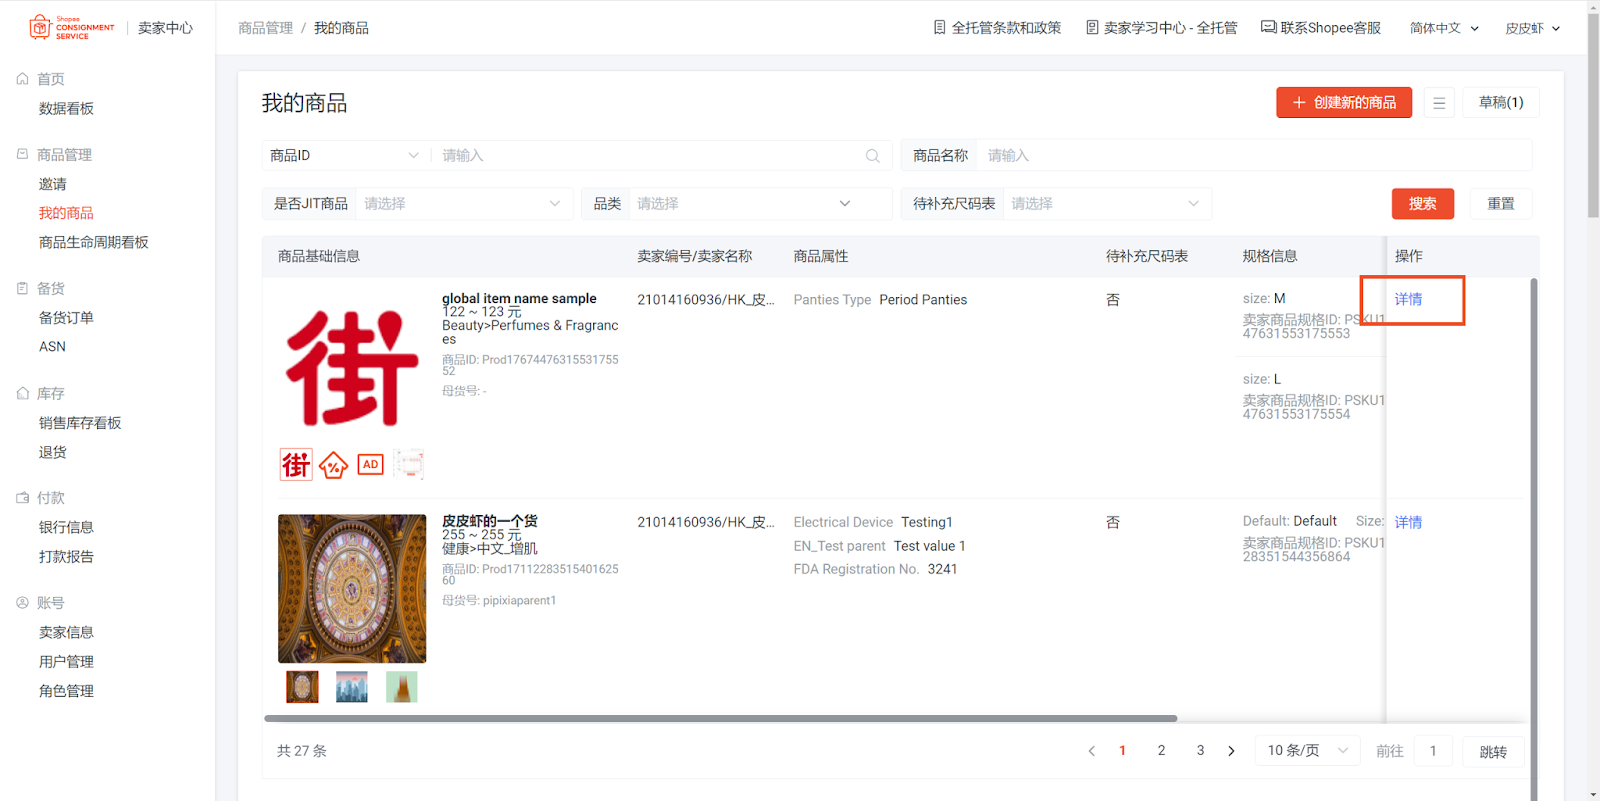The image size is (1600, 801).
Task: Select 我的商品 in sidebar
Action: [x=66, y=213]
